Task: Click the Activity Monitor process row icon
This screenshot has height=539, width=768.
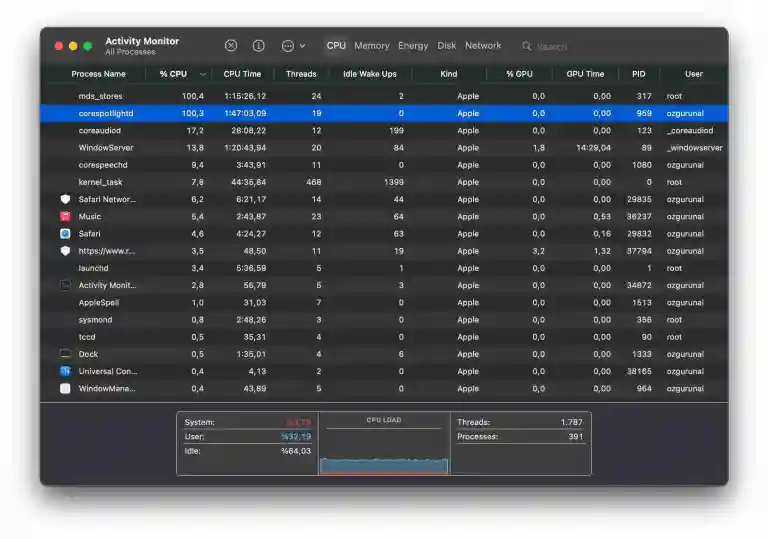Action: point(65,285)
